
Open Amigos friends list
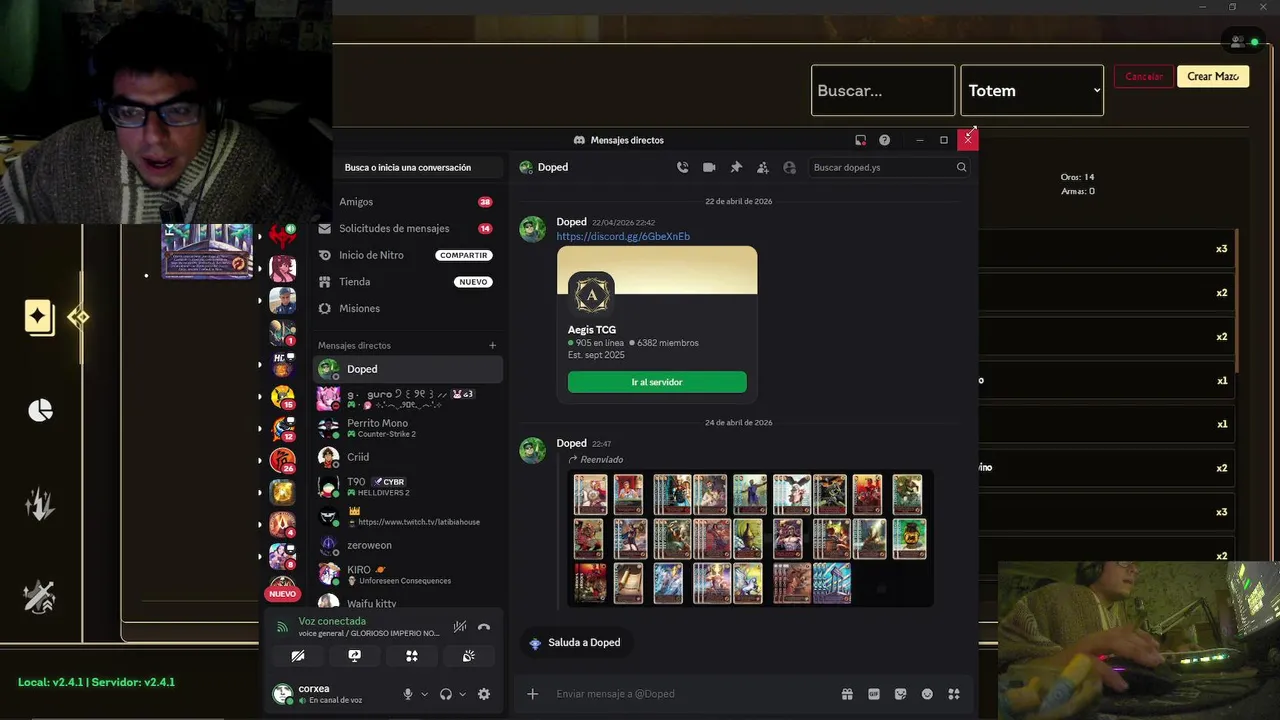click(x=407, y=202)
